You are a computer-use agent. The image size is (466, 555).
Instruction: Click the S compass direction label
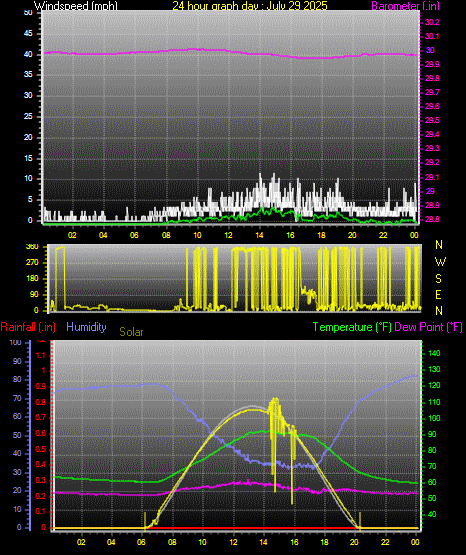pos(438,279)
